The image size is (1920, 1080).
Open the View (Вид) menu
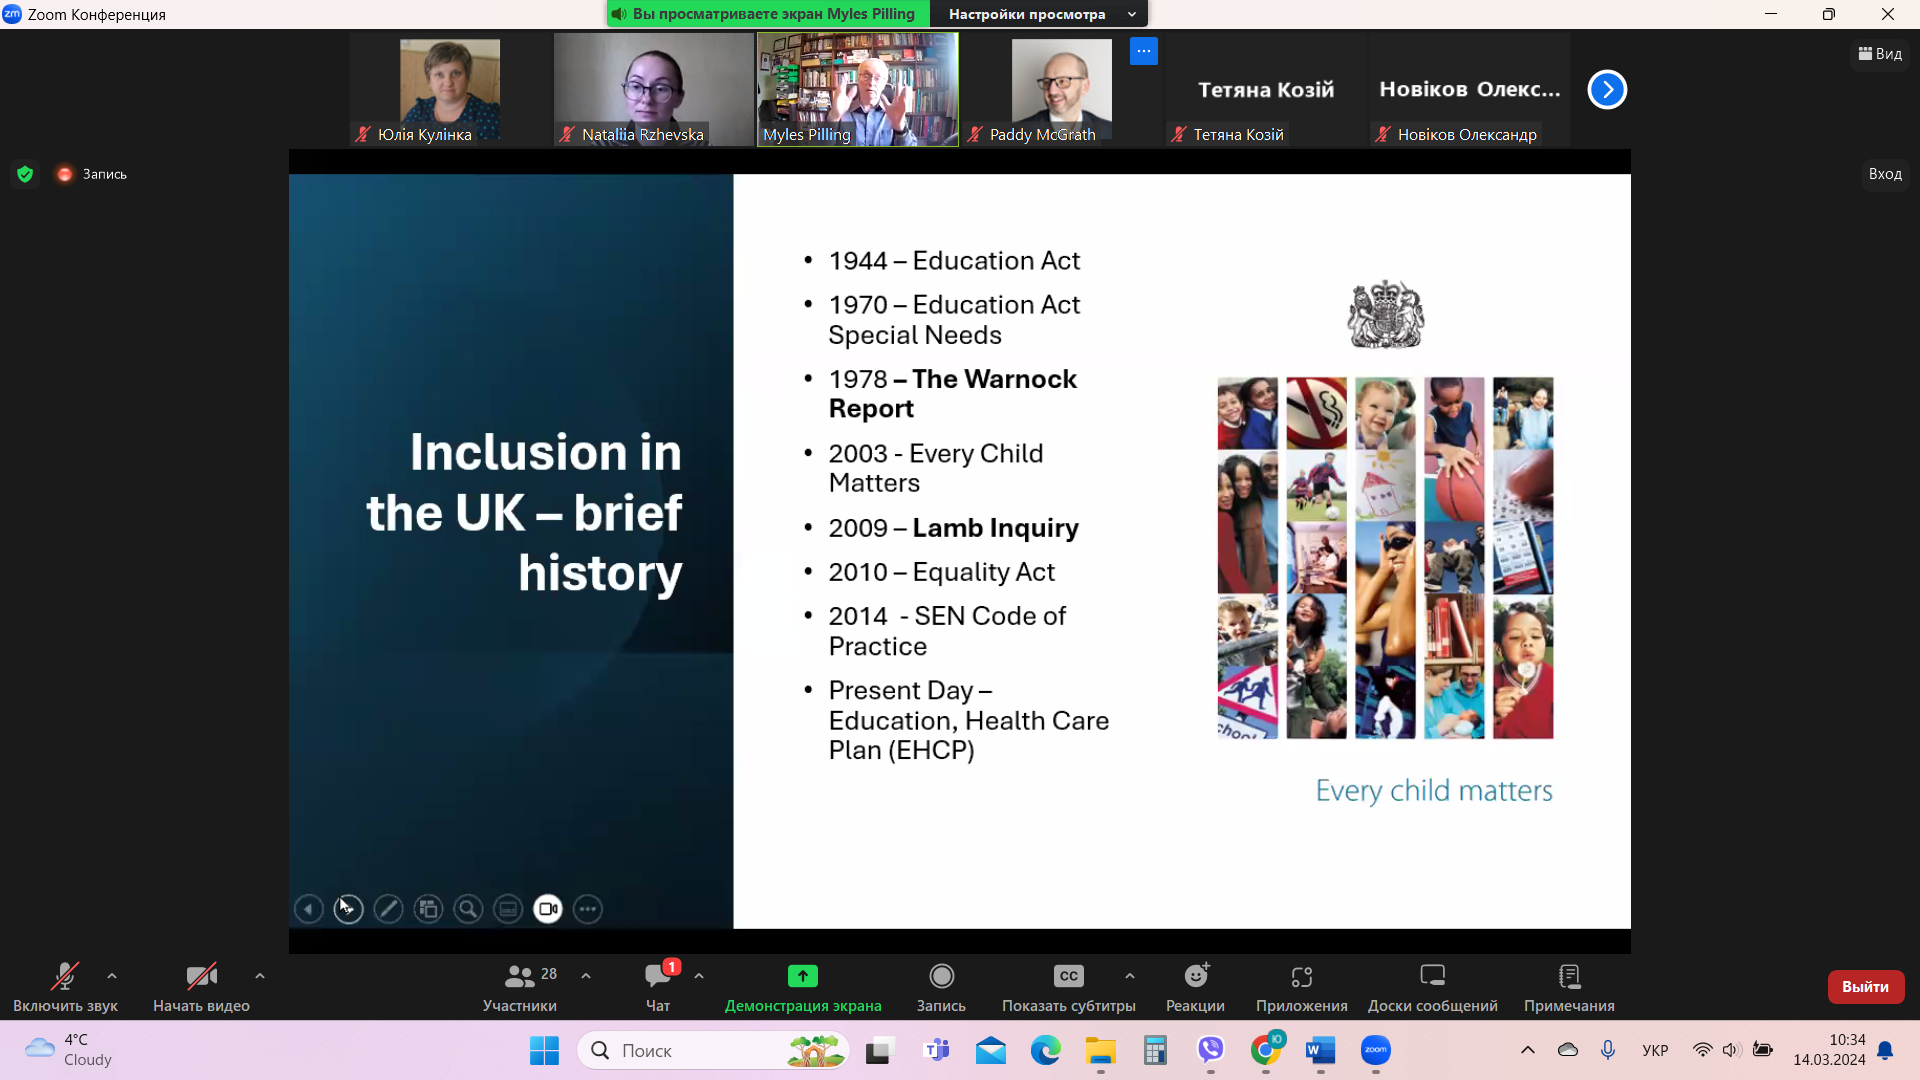click(x=1880, y=54)
